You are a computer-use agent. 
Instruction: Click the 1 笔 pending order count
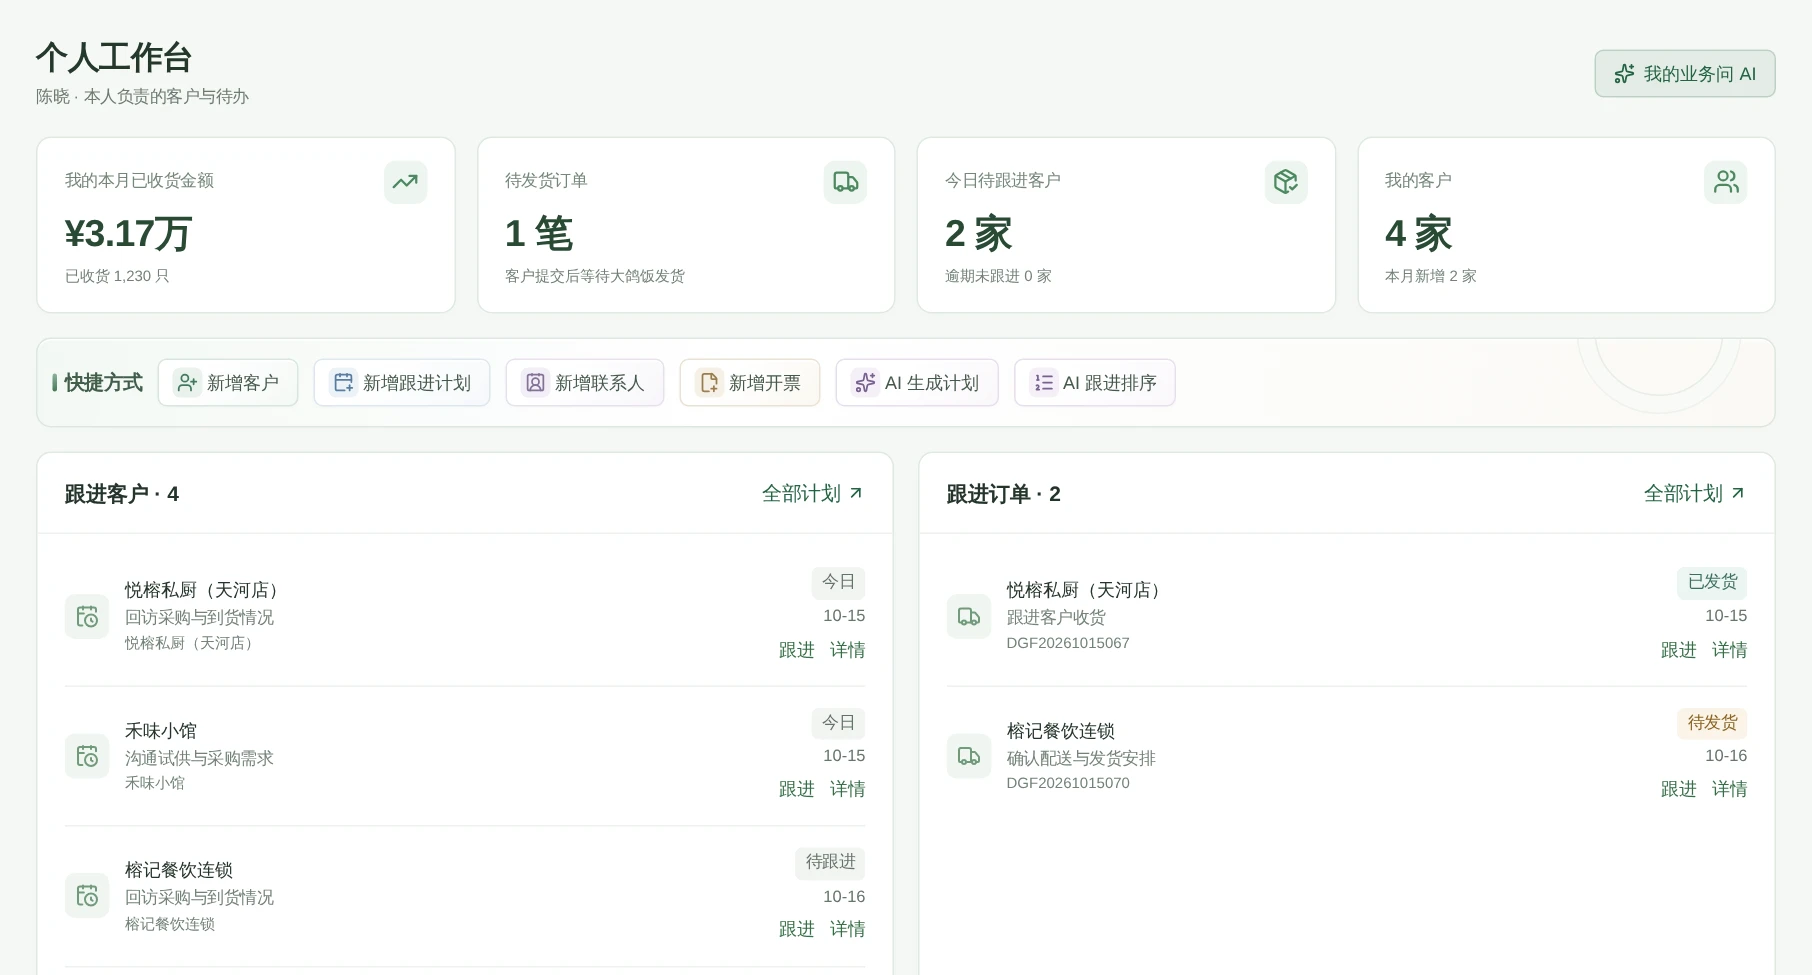(539, 234)
